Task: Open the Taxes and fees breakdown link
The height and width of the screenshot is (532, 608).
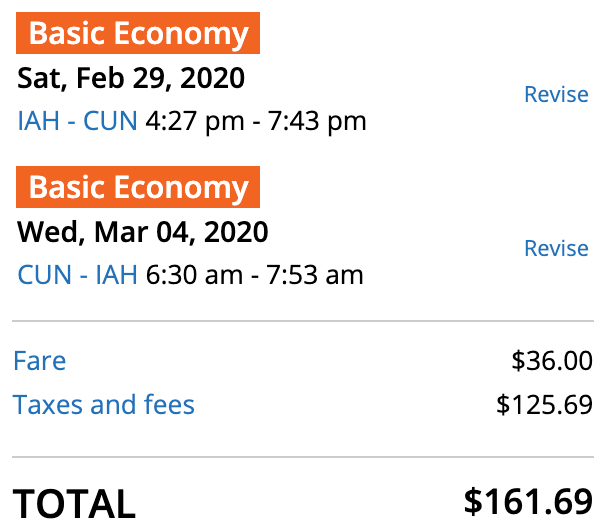Action: coord(104,405)
